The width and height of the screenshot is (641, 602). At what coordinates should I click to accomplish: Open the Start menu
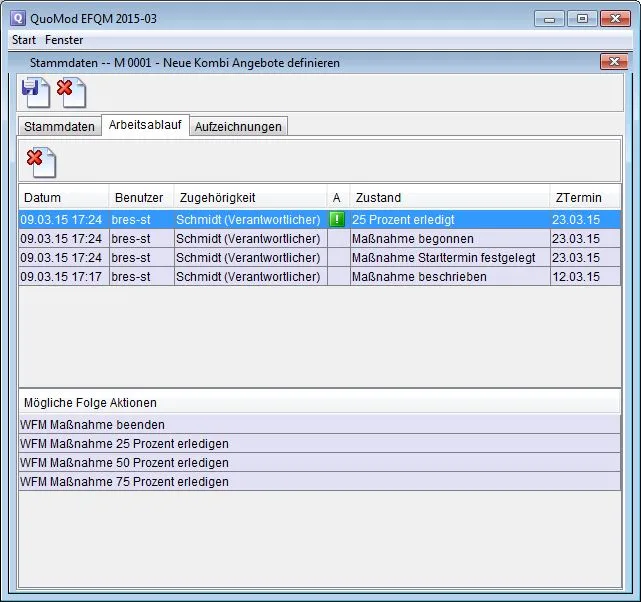[24, 40]
